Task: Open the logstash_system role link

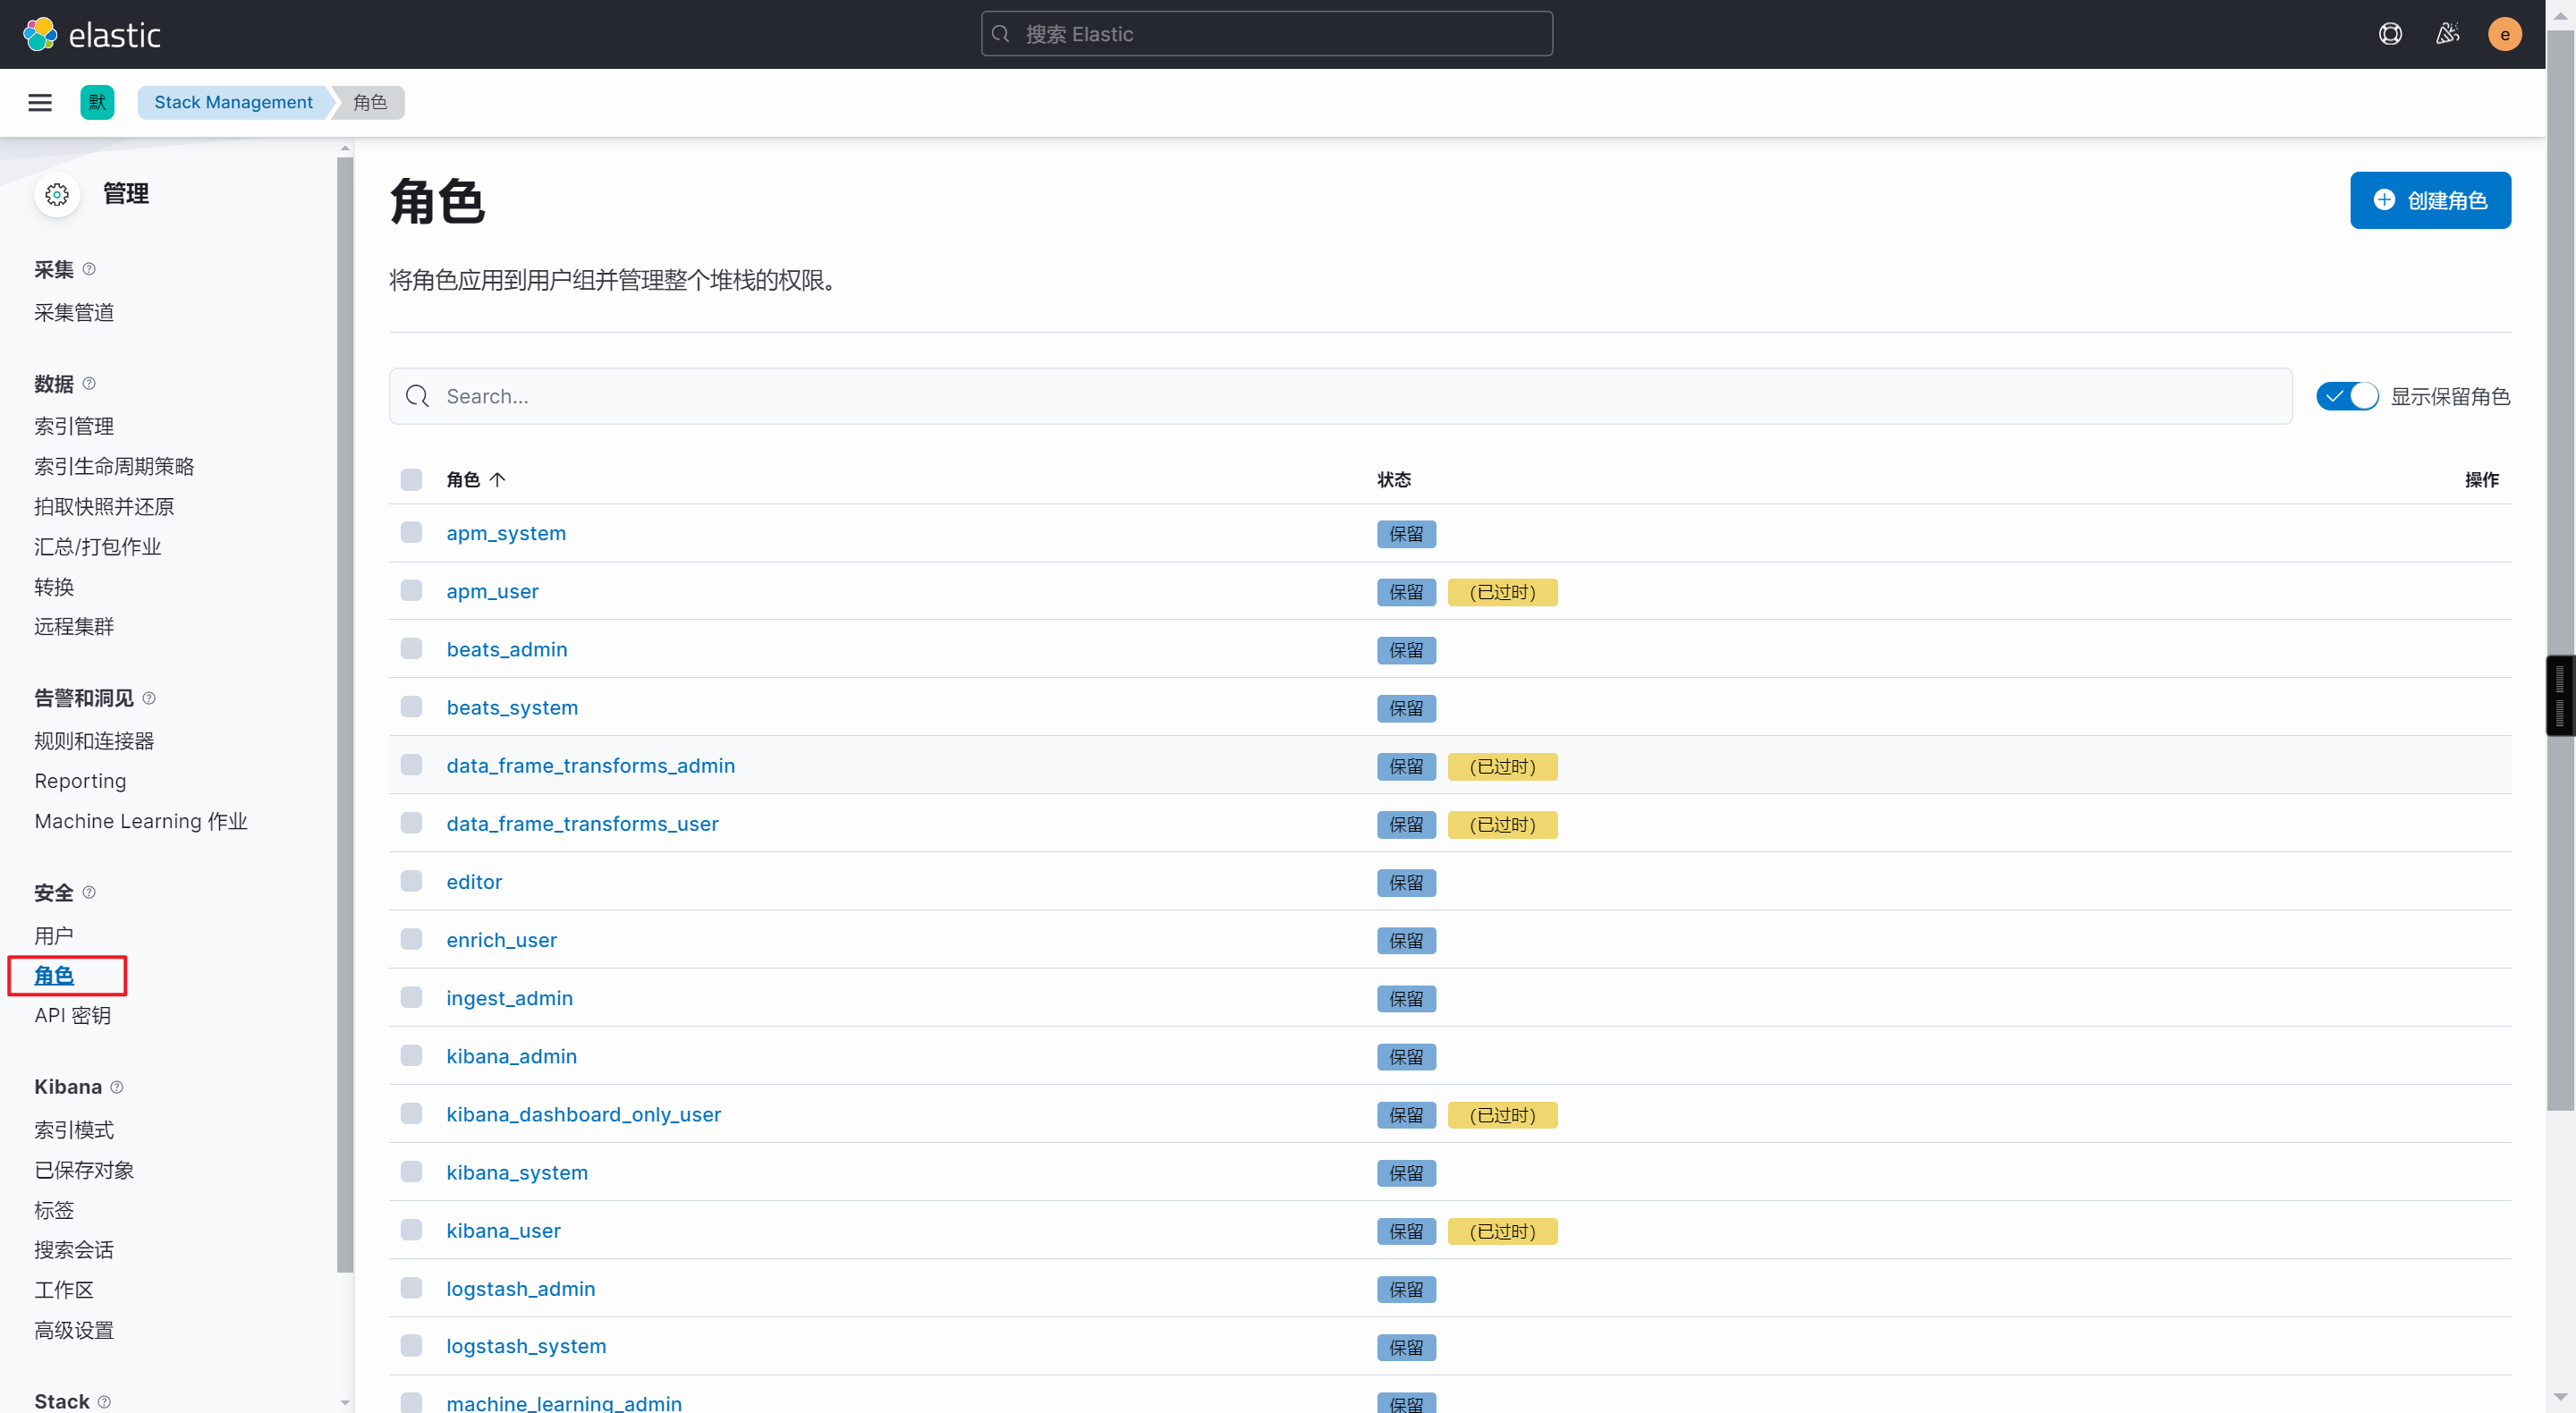Action: click(526, 1346)
